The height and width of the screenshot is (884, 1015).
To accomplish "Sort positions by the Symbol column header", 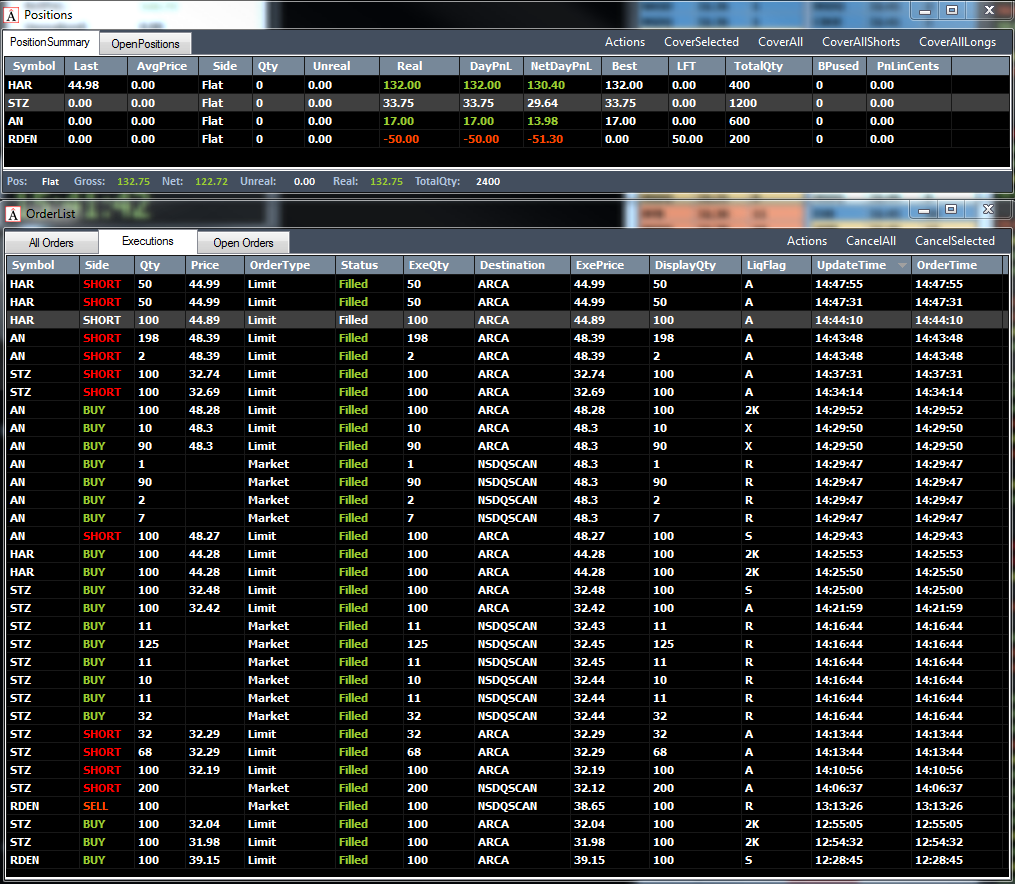I will (x=34, y=66).
